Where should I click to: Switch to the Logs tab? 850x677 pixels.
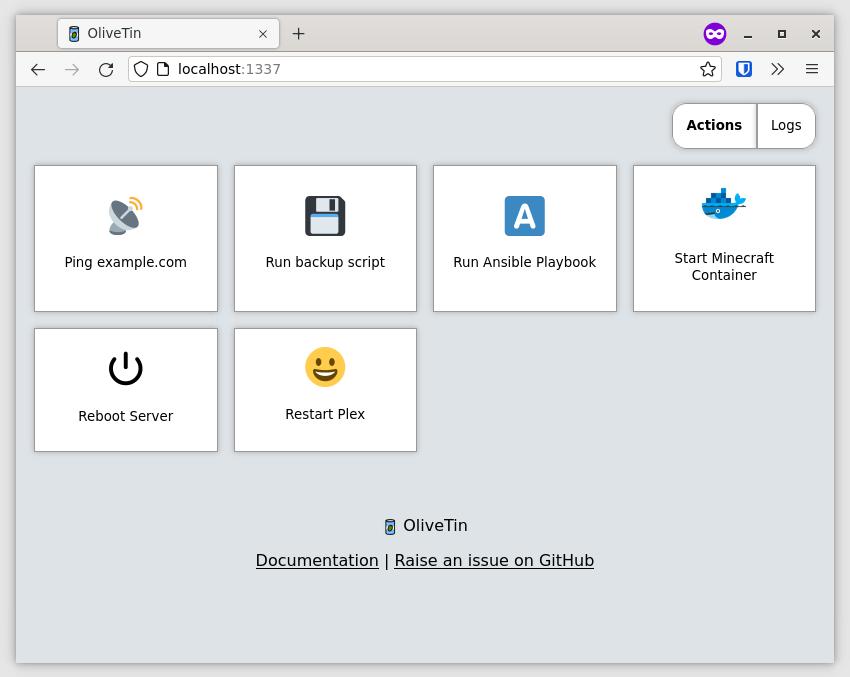click(x=786, y=125)
